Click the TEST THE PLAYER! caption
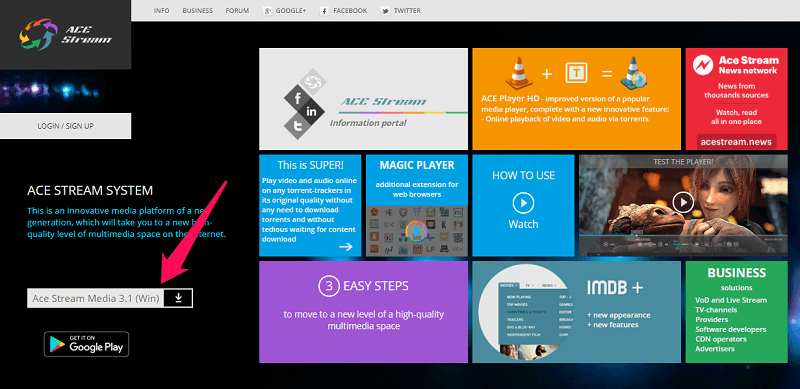This screenshot has height=389, width=800. pos(683,162)
